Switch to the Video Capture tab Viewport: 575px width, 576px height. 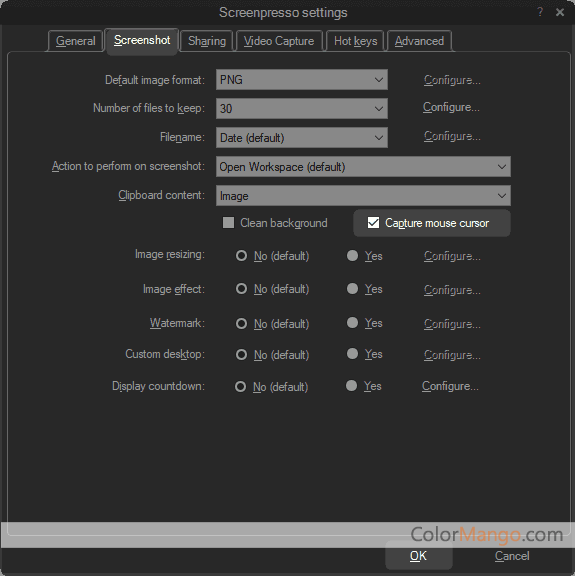pos(279,41)
